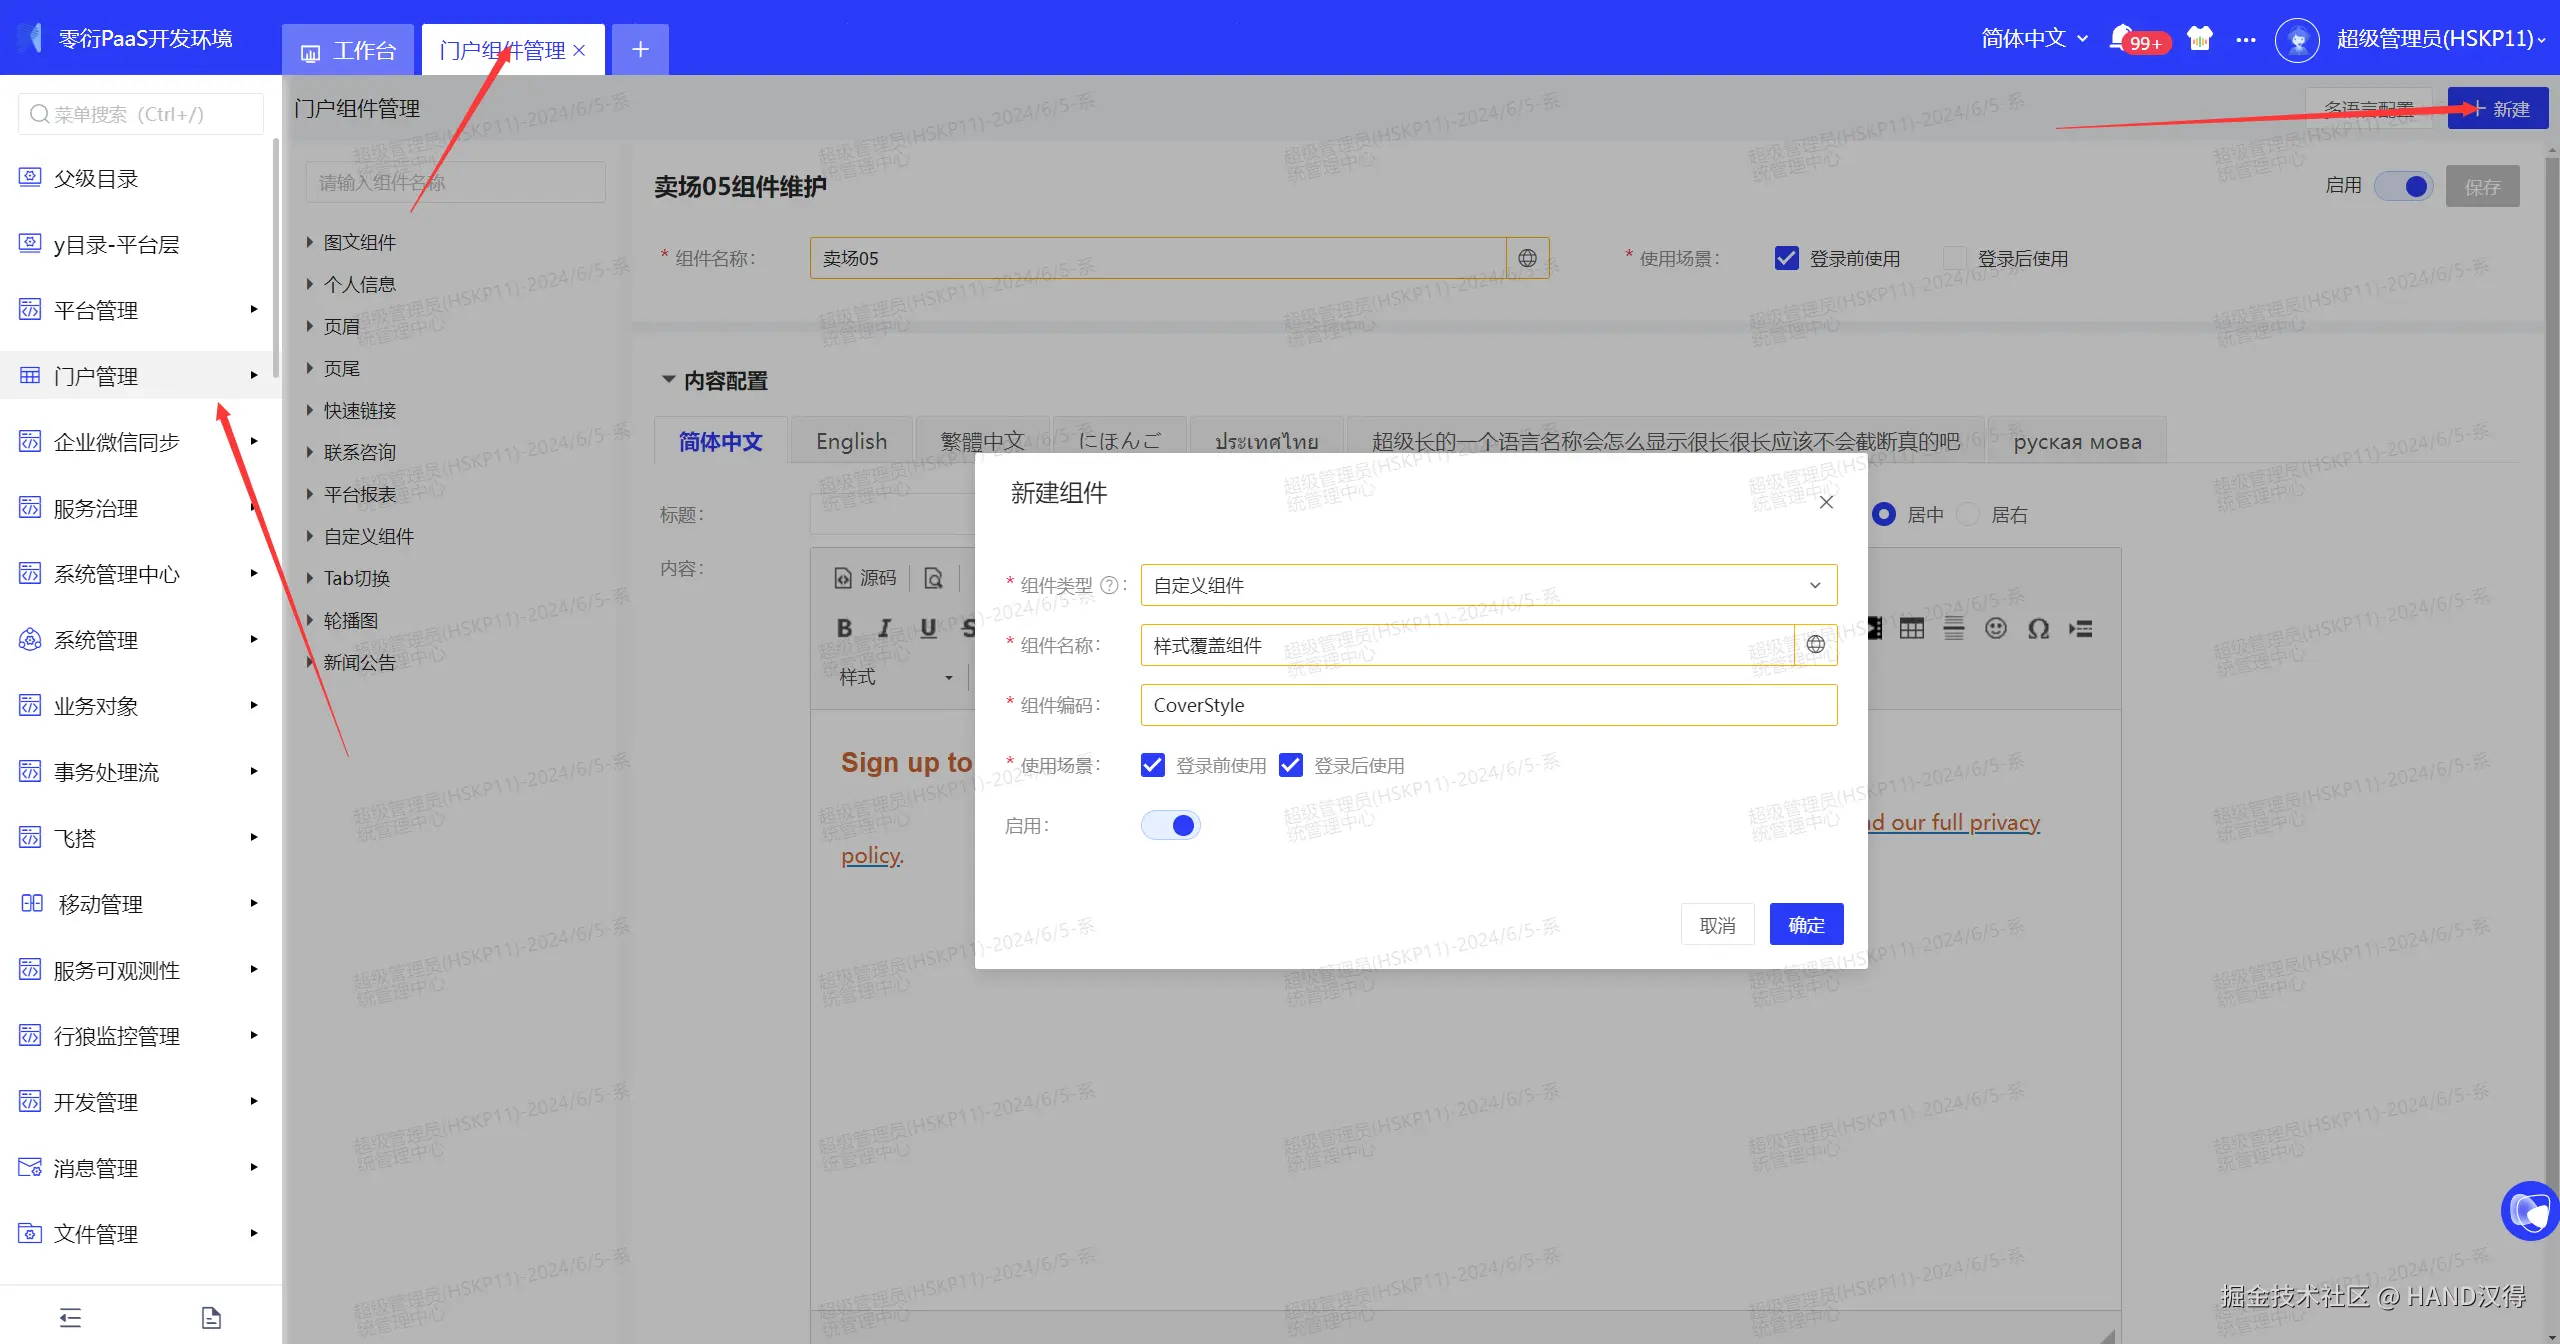Expand the 自定义组件 tree node
Viewport: 2560px width, 1344px height.
coord(310,536)
